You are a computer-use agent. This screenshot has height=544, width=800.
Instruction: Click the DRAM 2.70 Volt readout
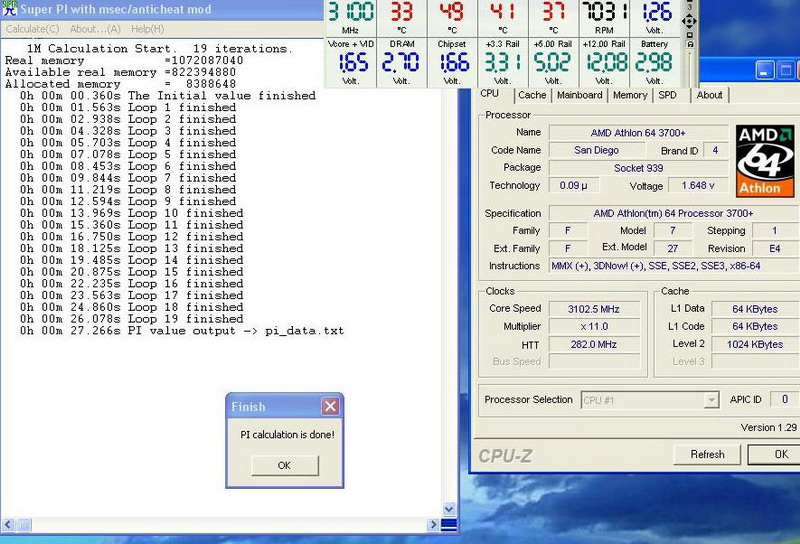tap(402, 62)
